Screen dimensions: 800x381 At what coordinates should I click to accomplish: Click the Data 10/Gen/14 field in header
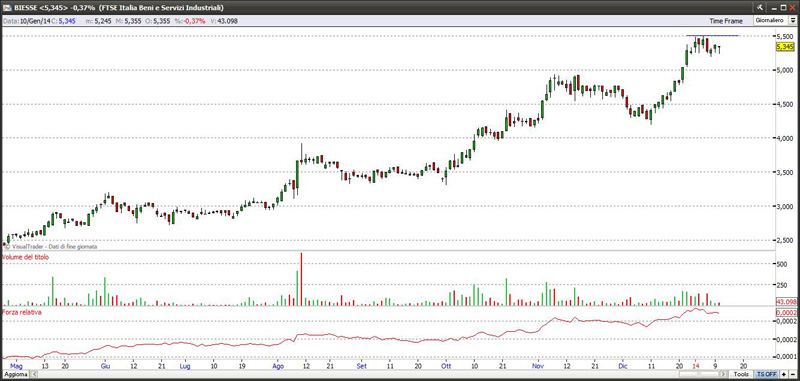click(x=26, y=21)
